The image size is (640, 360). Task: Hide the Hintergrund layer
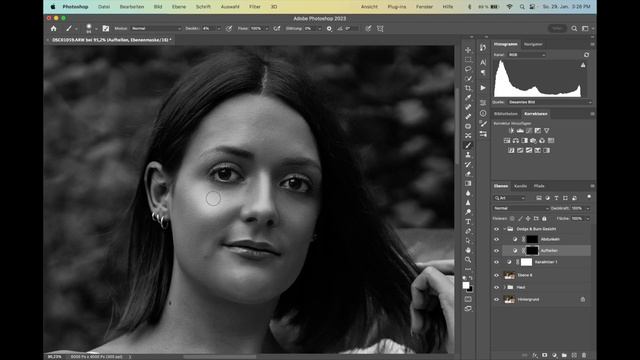[497, 300]
